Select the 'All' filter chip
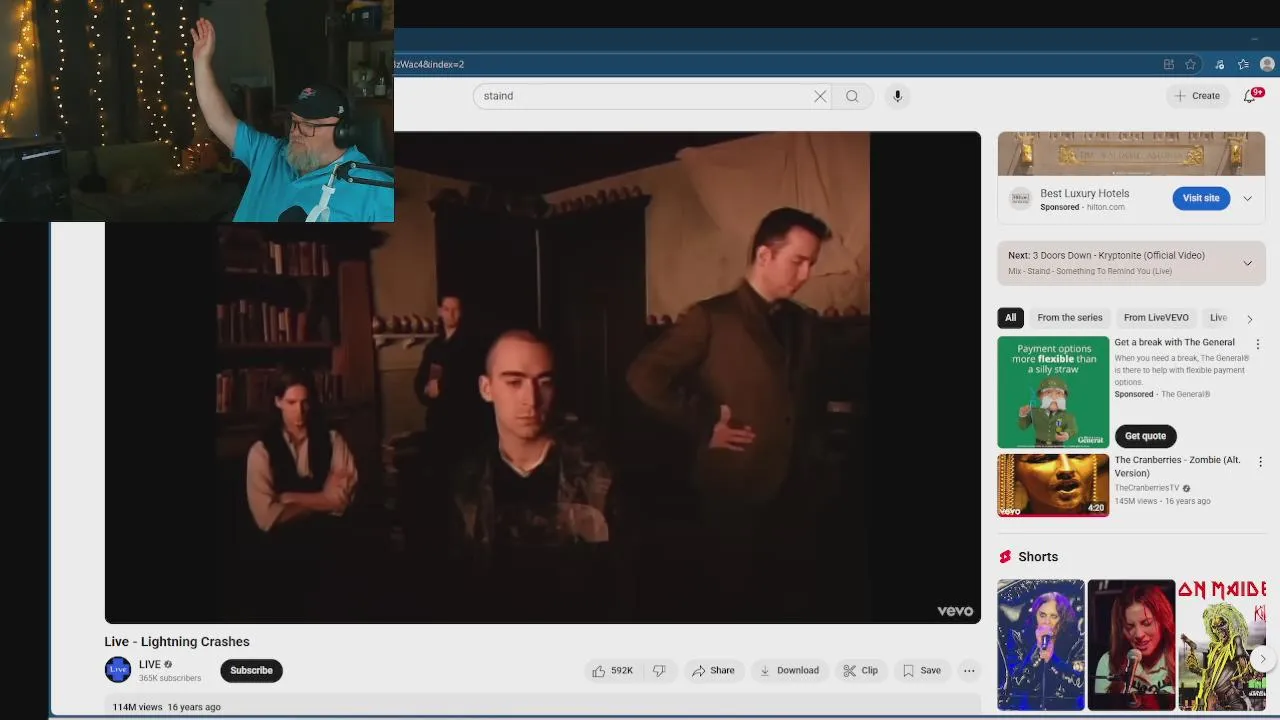 point(1010,318)
